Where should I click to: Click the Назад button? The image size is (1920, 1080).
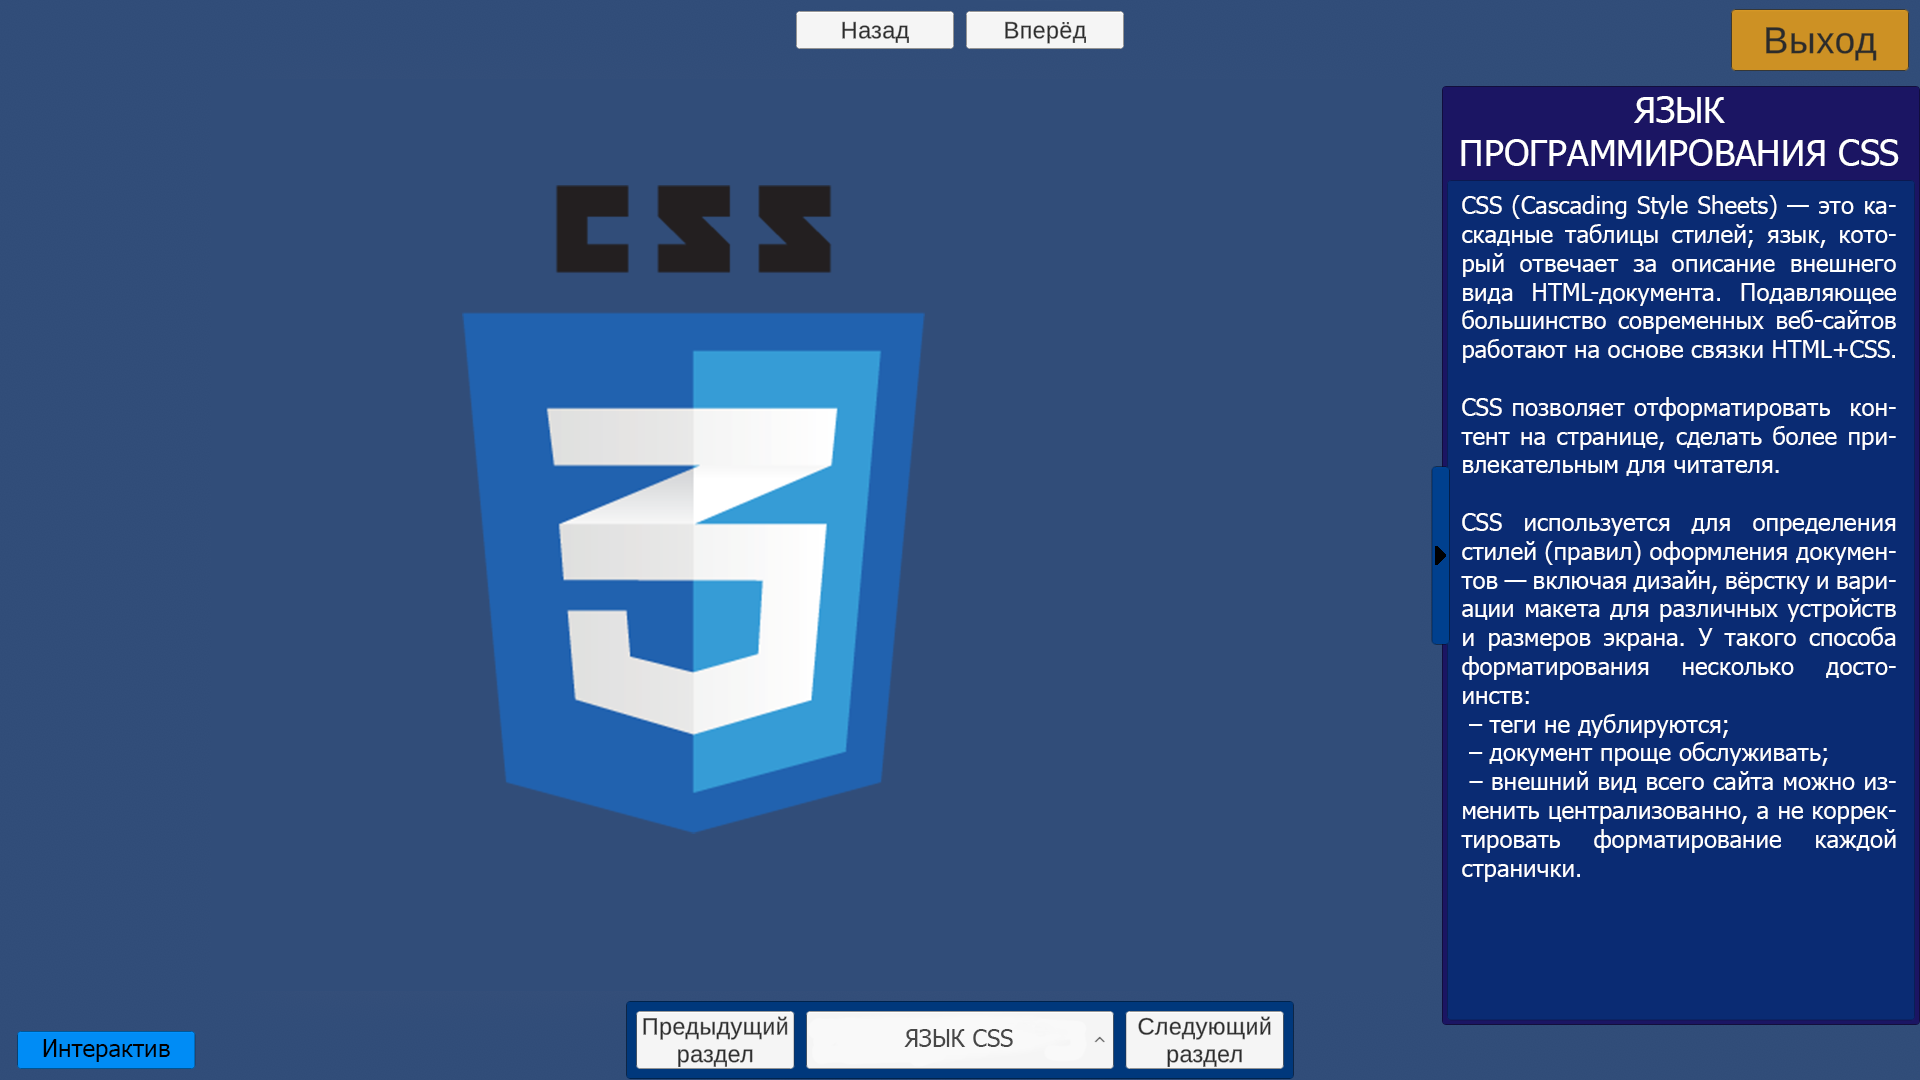click(874, 30)
